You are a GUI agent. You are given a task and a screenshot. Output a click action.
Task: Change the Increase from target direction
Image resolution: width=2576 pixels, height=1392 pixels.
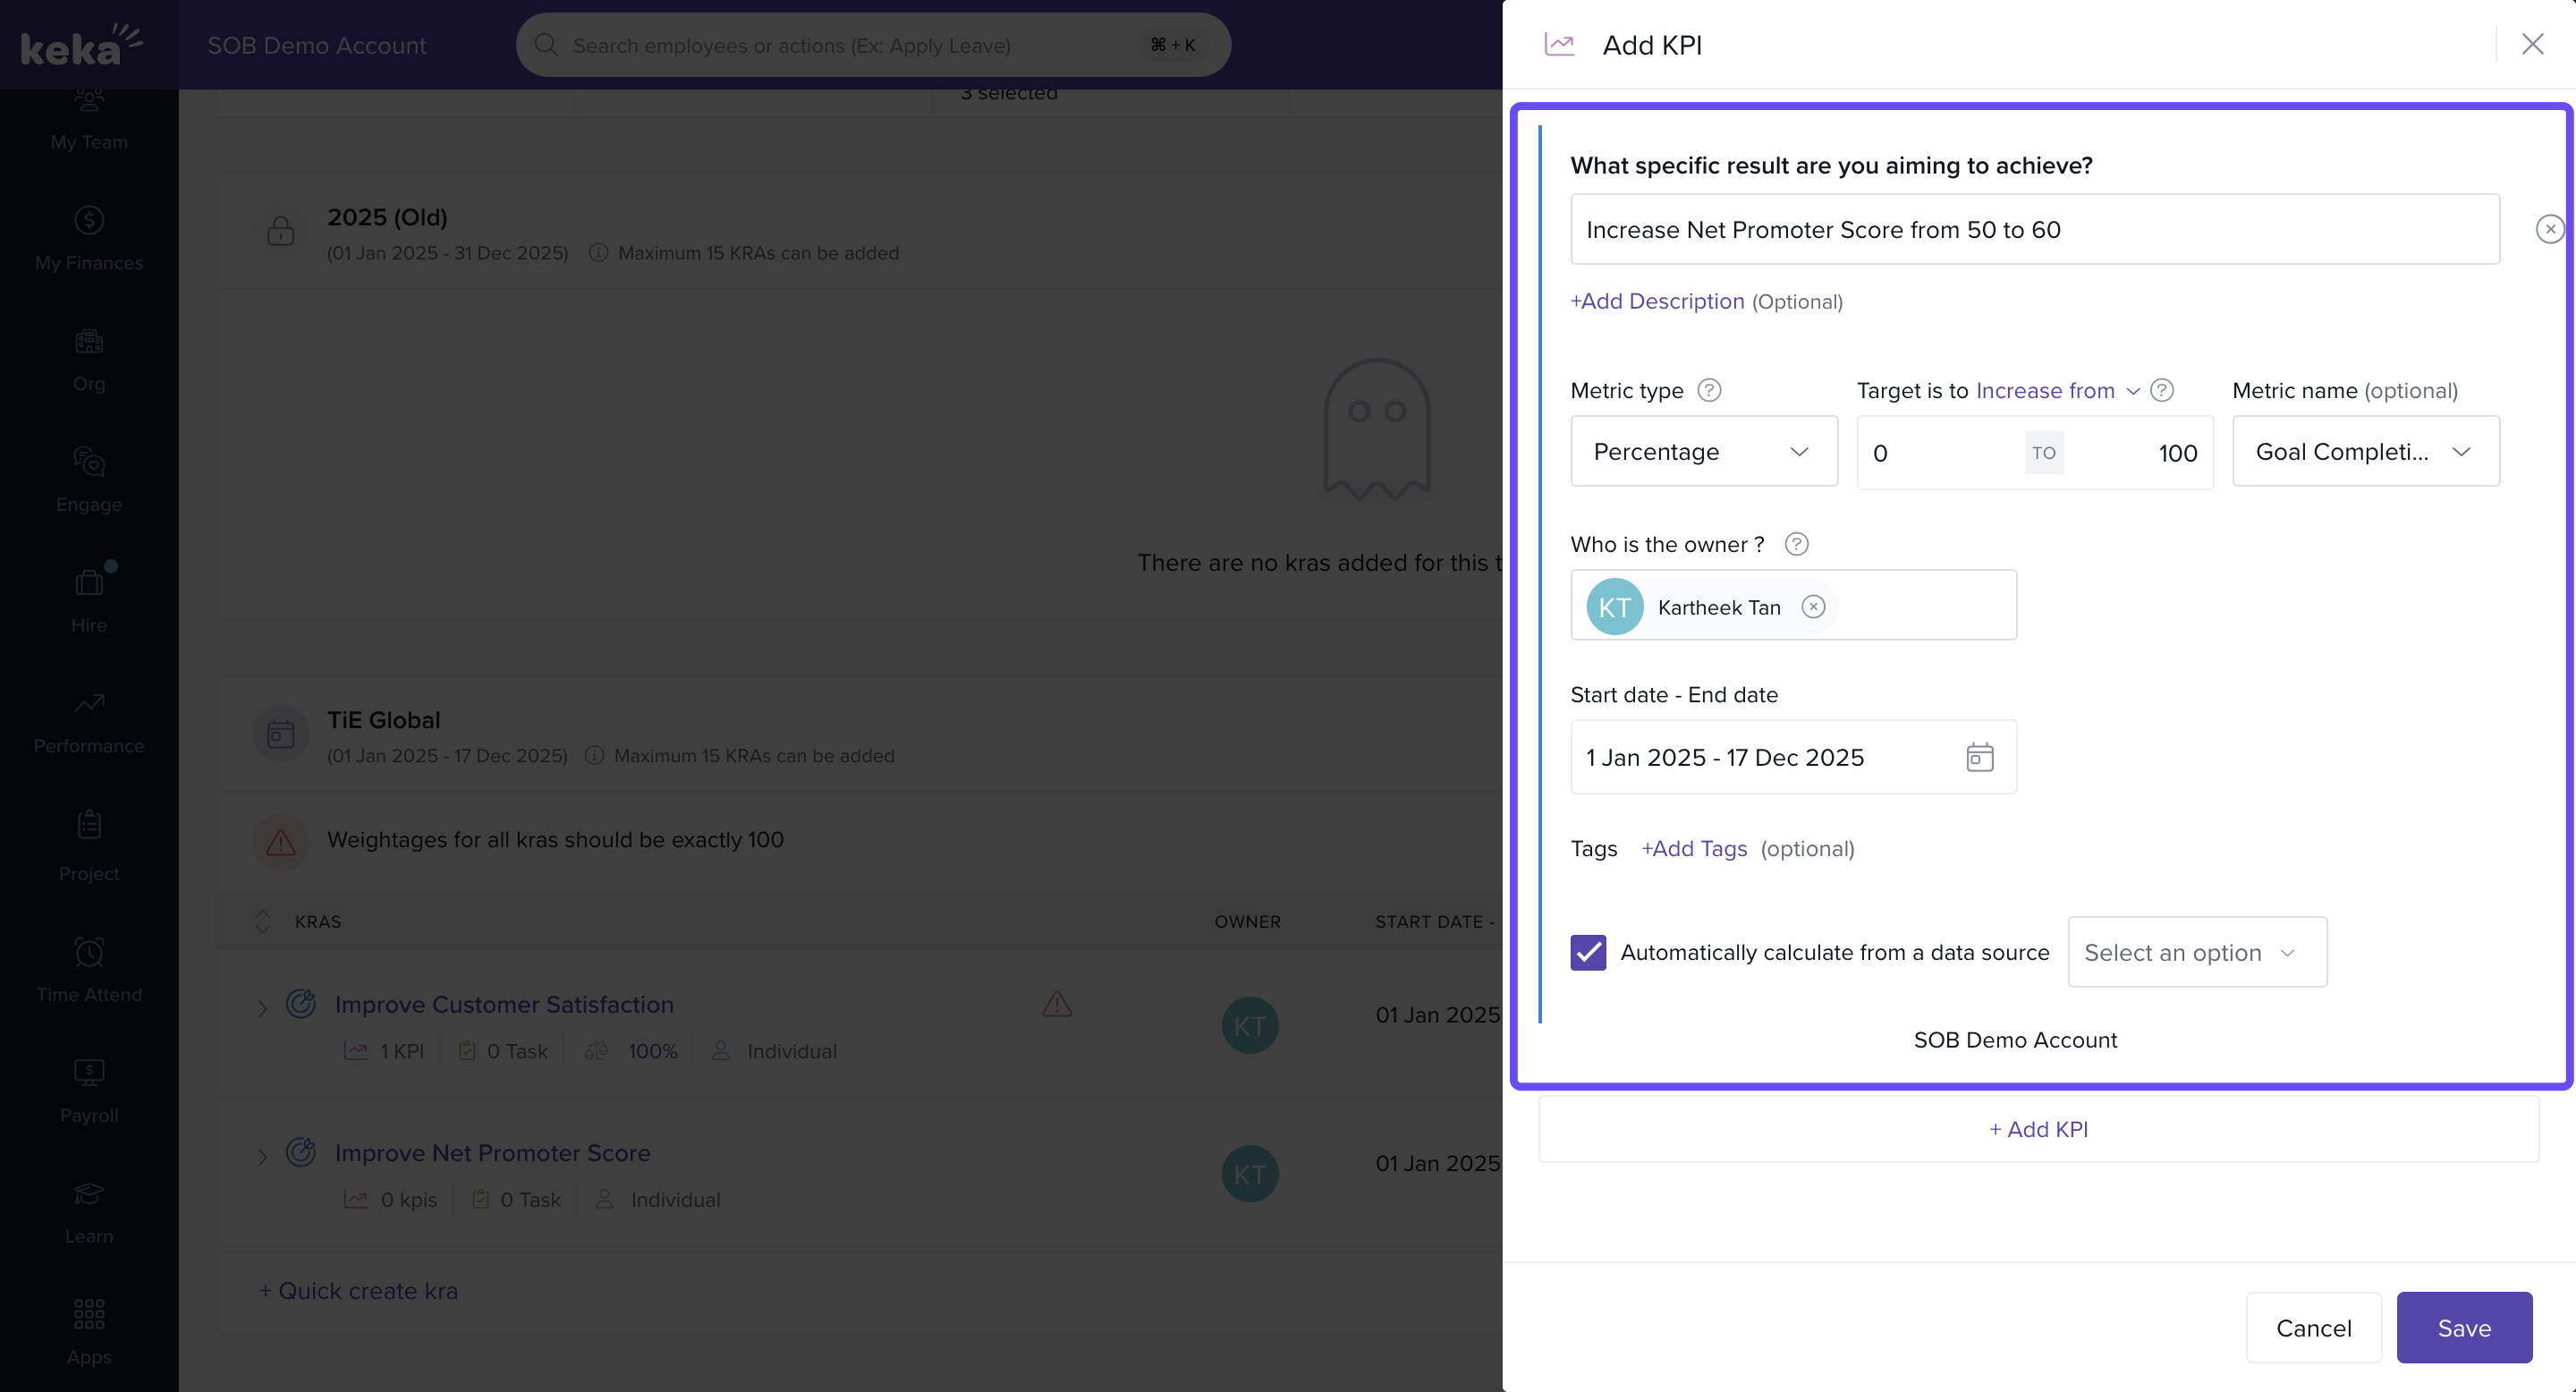click(2056, 390)
